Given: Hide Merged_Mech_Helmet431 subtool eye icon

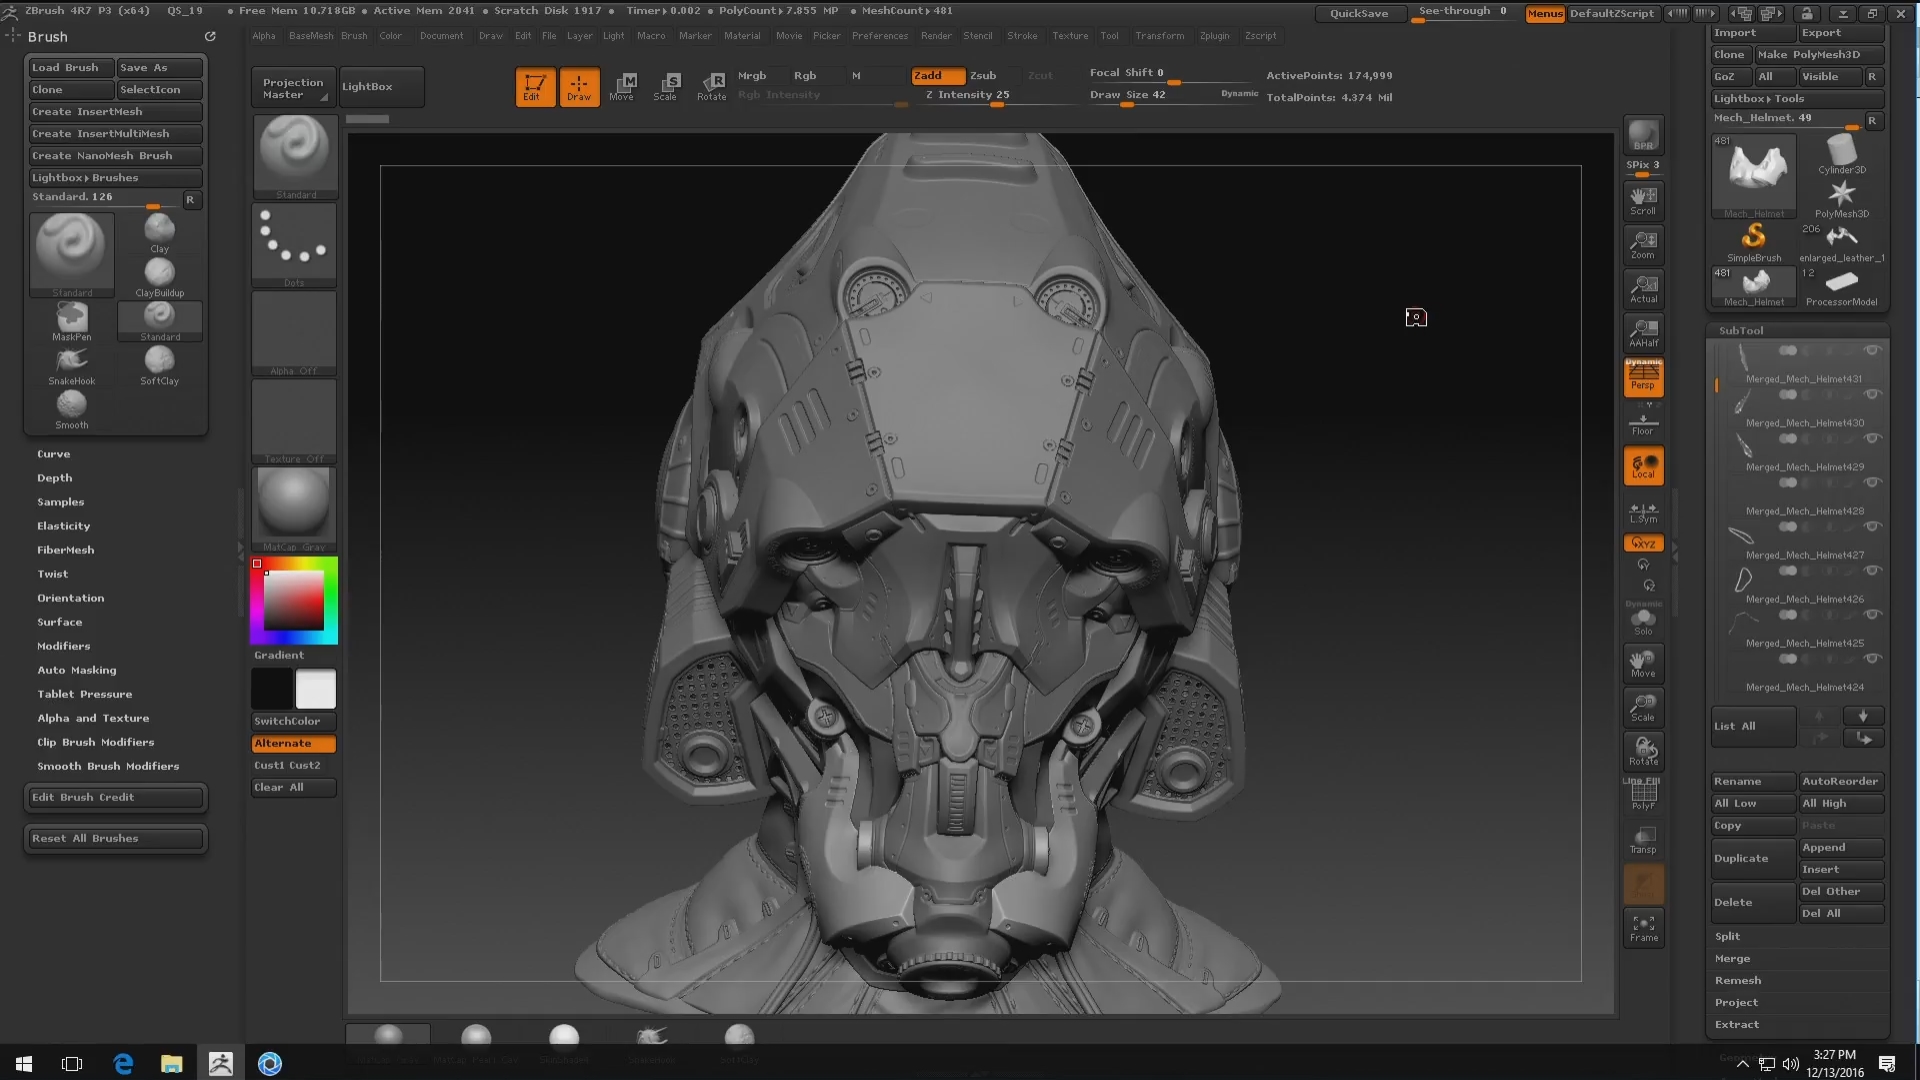Looking at the screenshot, I should (x=1872, y=350).
